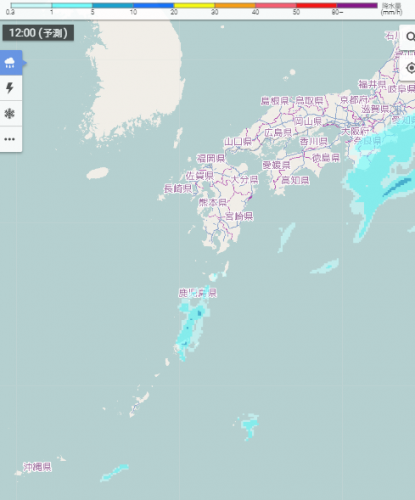
Task: Click the purple 80+ legend color segment
Action: point(357,5)
